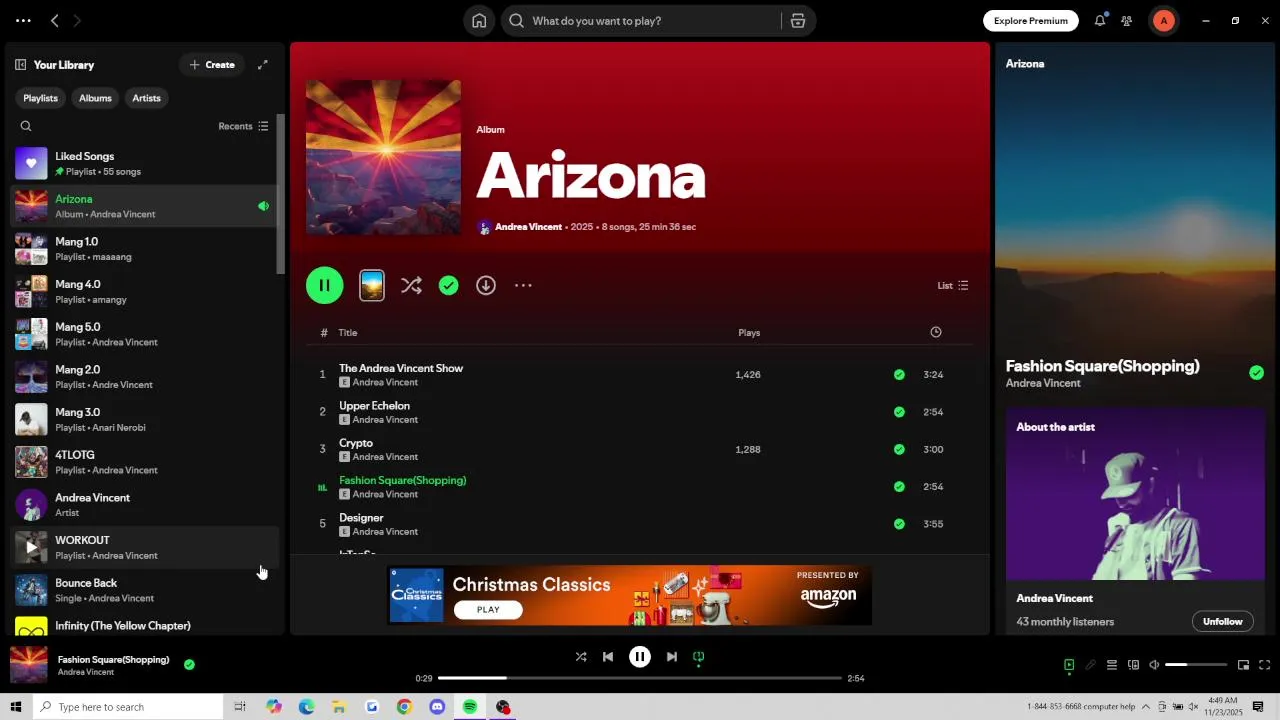Open the Browse icon in search bar

(x=798, y=21)
